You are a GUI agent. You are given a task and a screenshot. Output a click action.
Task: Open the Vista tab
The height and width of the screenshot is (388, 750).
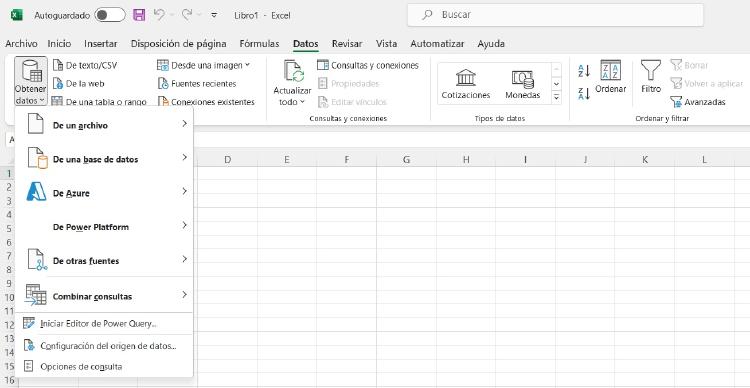386,44
